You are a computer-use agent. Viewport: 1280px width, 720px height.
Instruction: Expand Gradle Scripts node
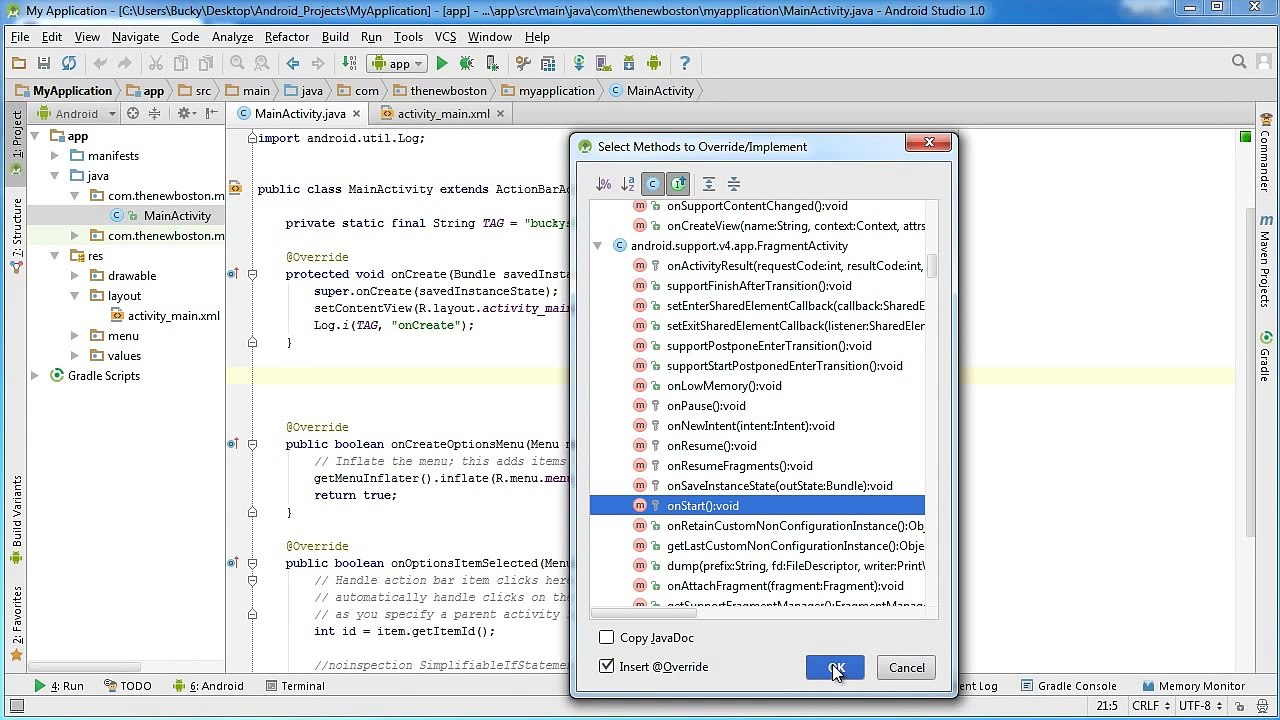coord(35,376)
